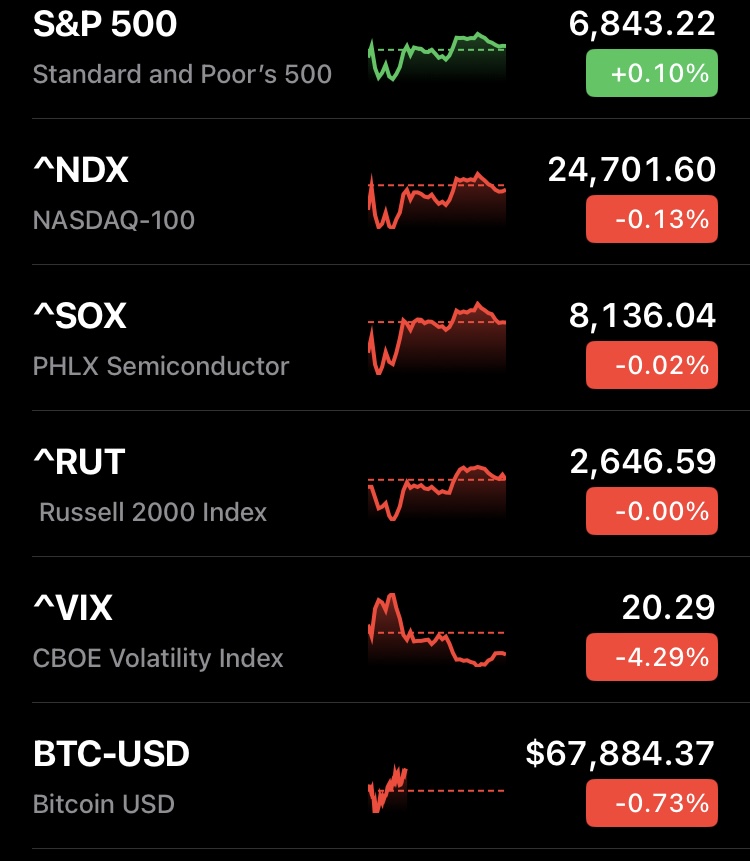The image size is (750, 861).
Task: Tap the ^SOX -0.02% change badge
Action: pyautogui.click(x=651, y=365)
